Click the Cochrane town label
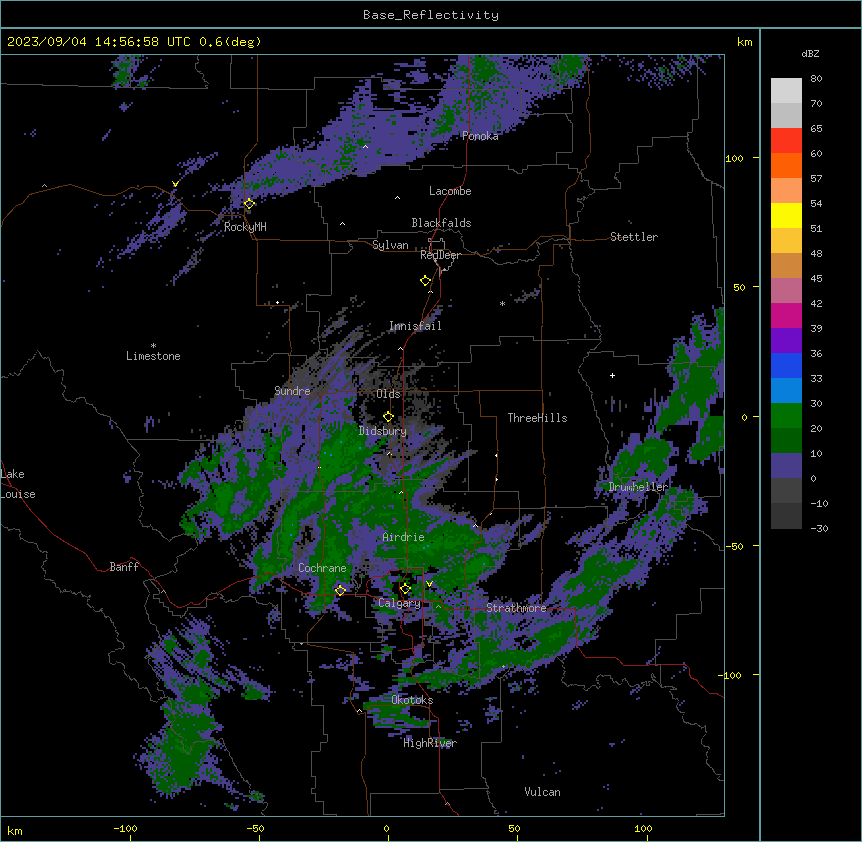The height and width of the screenshot is (842, 862). click(x=322, y=568)
